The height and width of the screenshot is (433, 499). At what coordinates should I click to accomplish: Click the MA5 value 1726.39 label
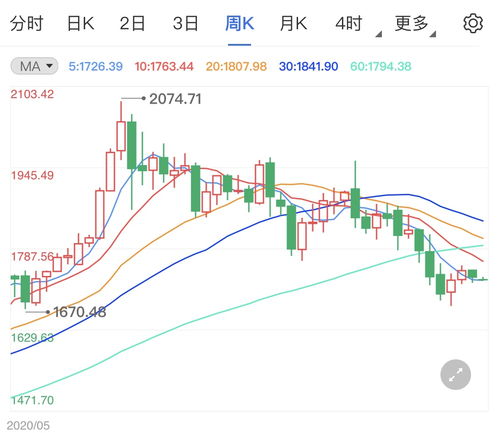click(x=96, y=66)
